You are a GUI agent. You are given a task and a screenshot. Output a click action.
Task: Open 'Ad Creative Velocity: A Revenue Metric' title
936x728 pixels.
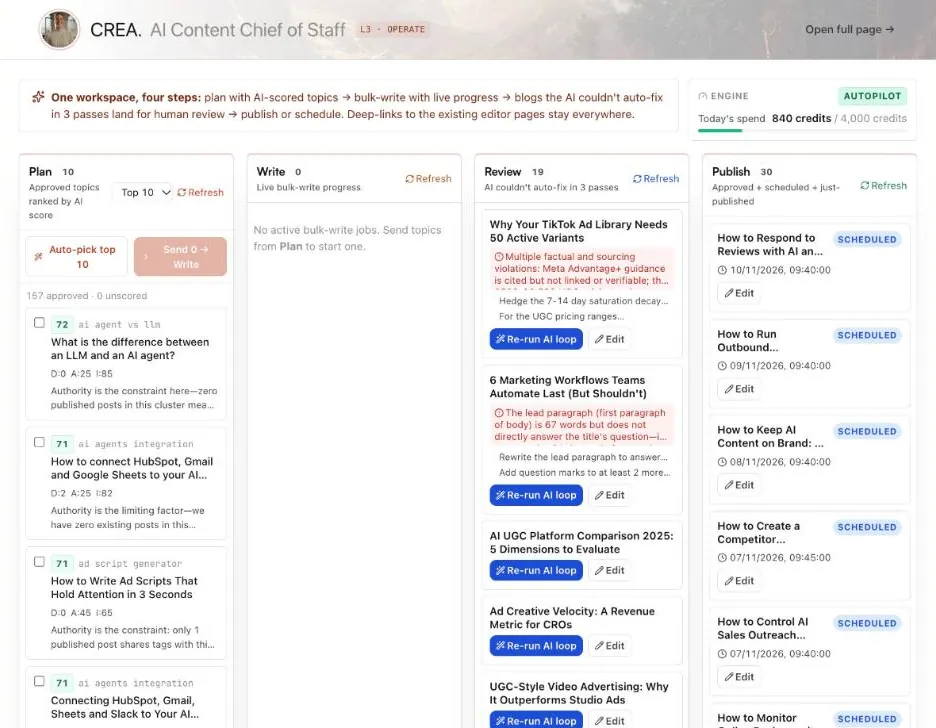(x=572, y=618)
